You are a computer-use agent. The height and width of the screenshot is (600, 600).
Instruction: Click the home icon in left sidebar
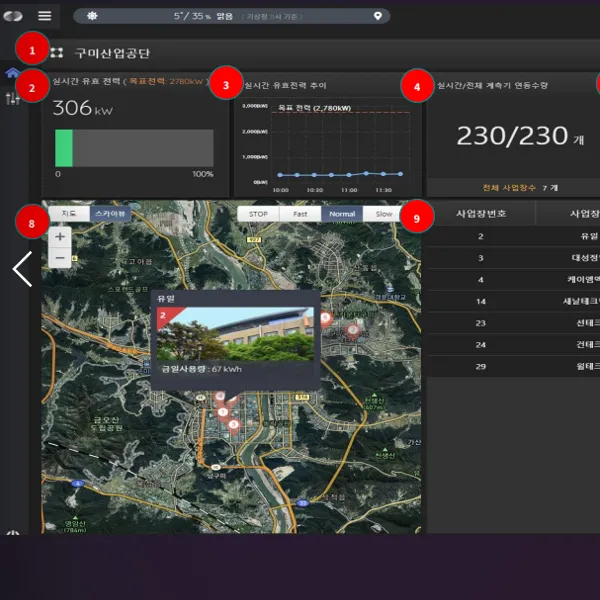pos(13,73)
